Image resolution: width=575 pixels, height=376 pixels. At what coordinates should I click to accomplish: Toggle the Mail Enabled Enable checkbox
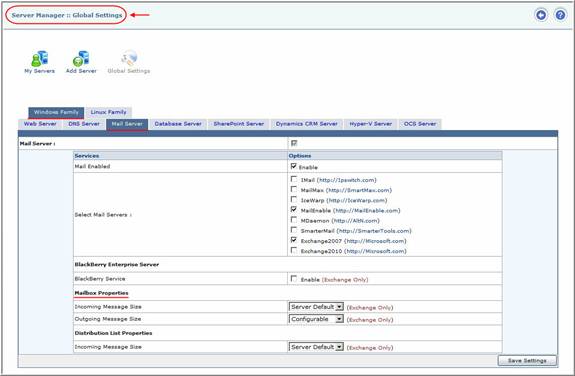(x=294, y=166)
